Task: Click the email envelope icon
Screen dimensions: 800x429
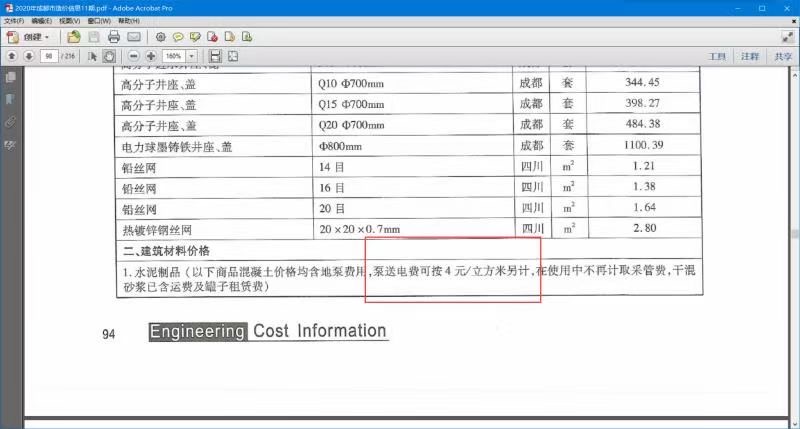Action: point(133,36)
